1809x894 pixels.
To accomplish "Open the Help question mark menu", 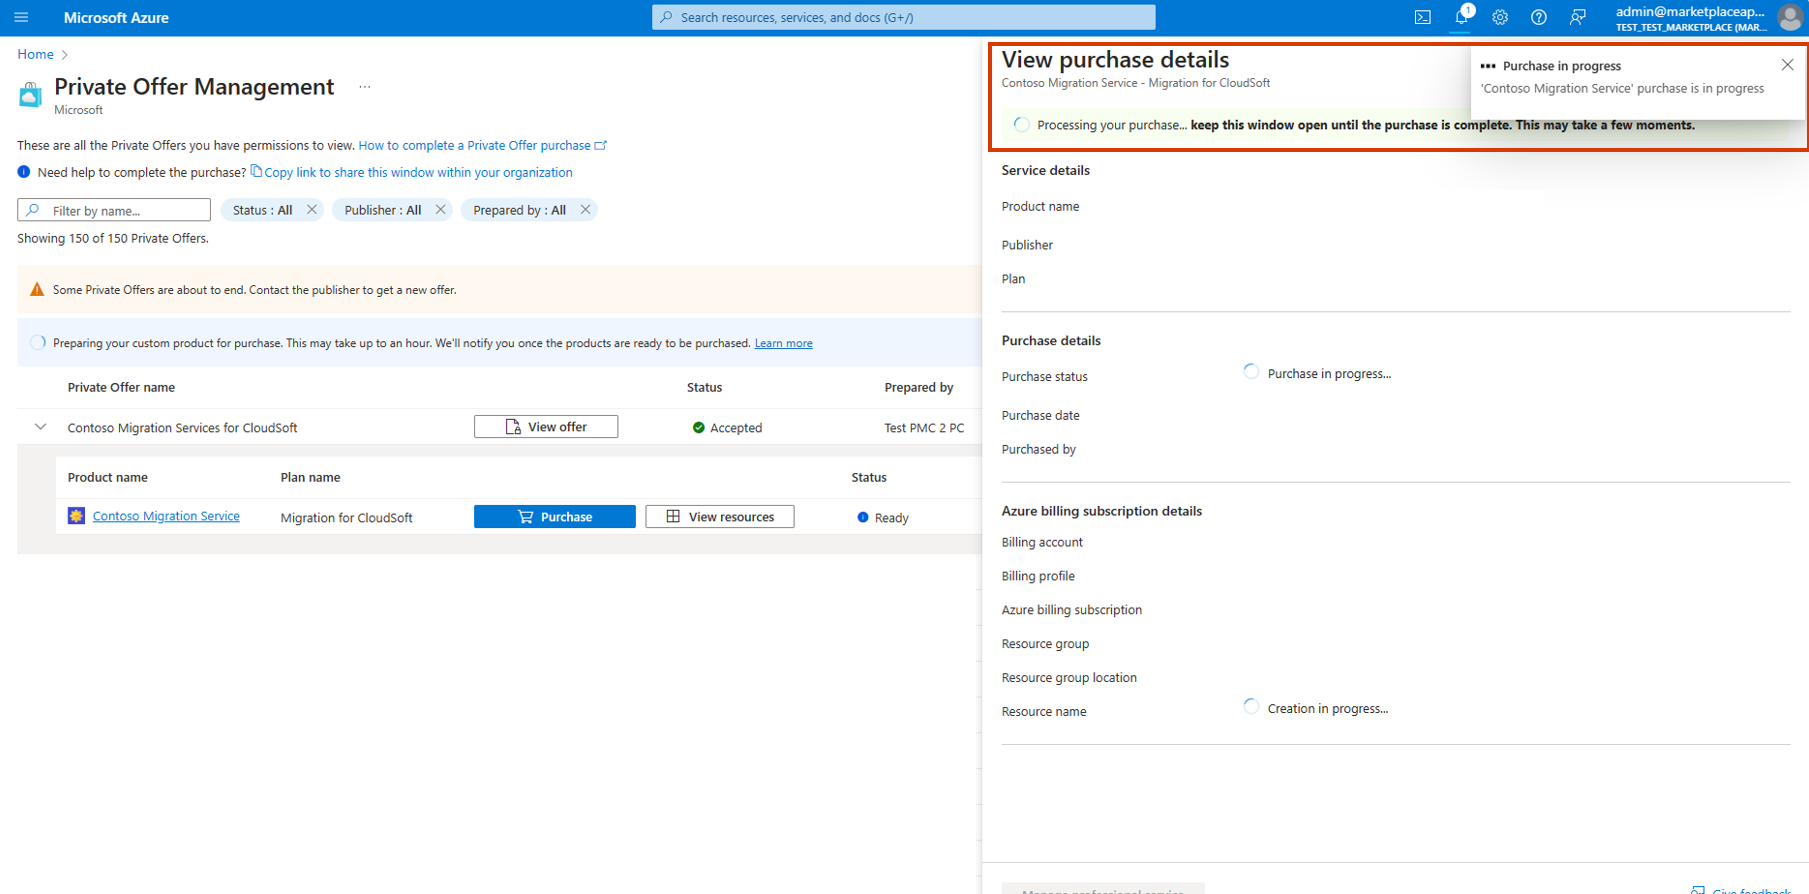I will 1539,17.
